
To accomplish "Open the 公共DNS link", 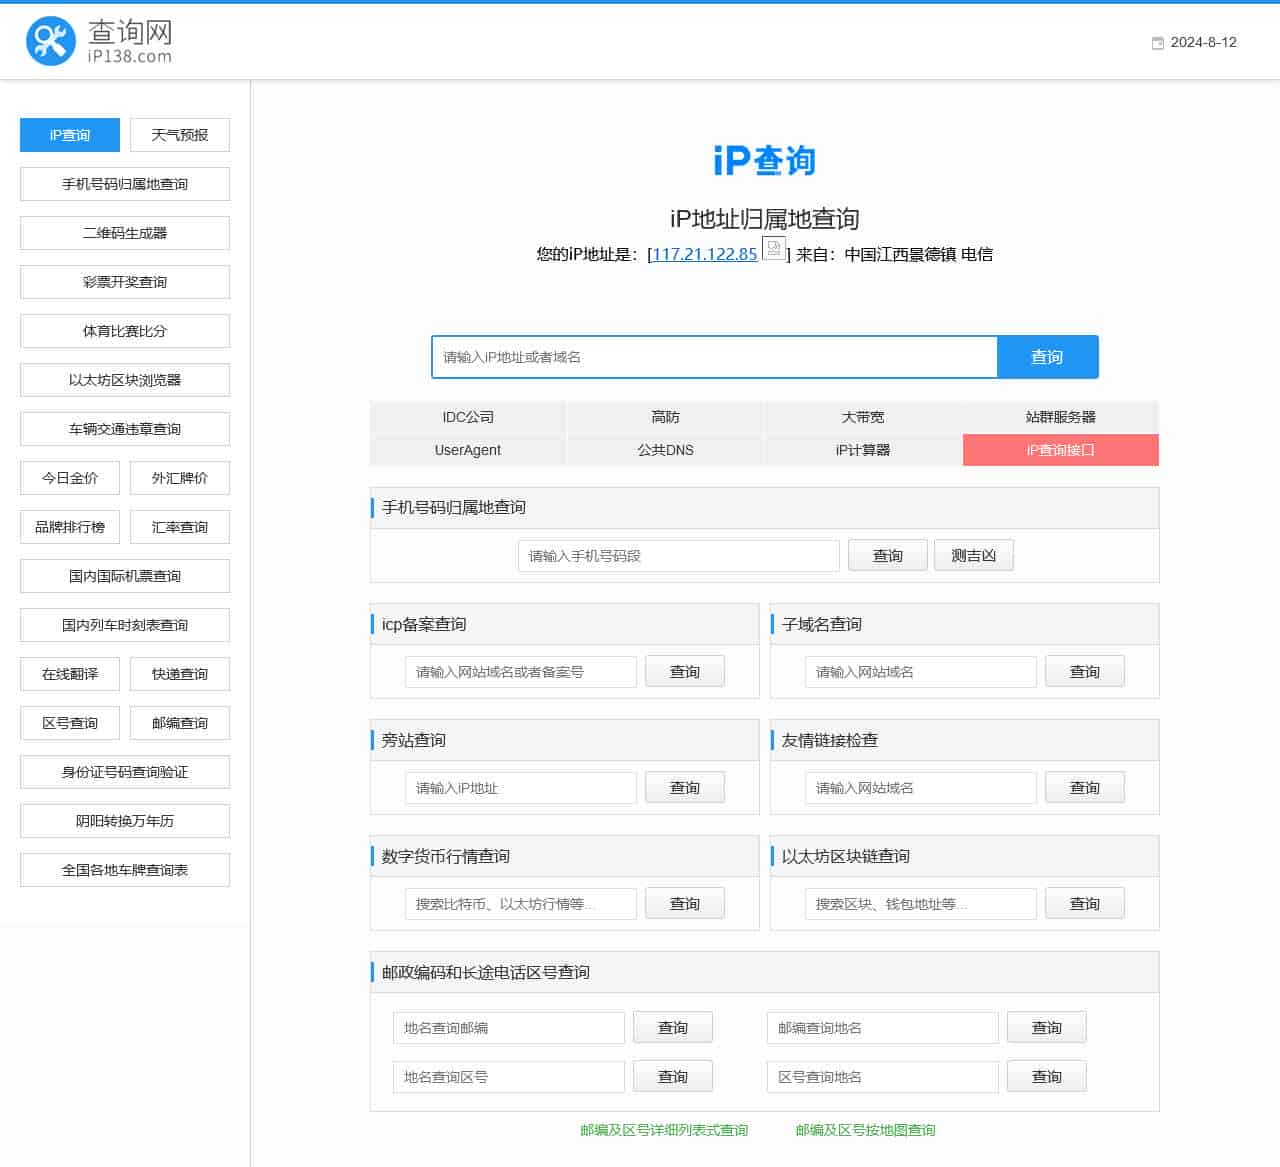I will pos(665,450).
